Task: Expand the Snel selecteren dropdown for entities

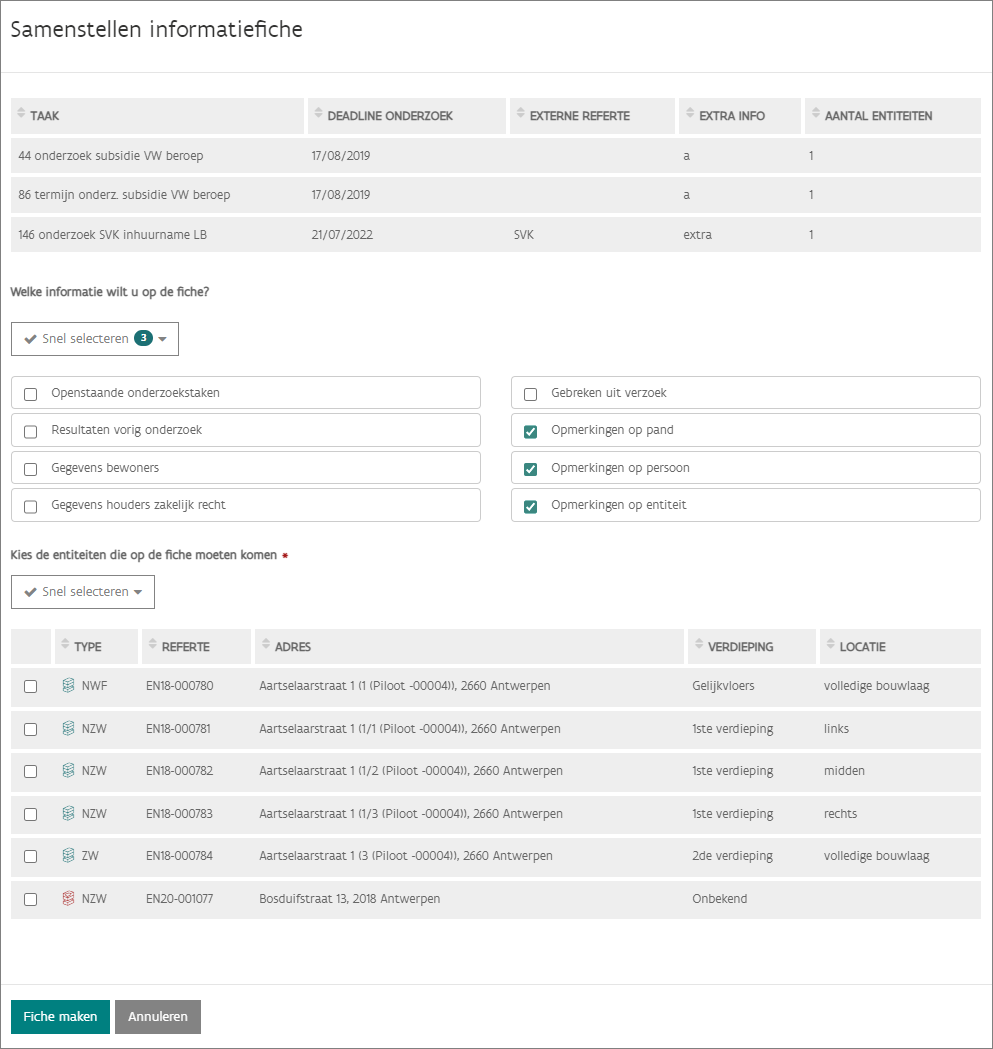Action: [83, 592]
